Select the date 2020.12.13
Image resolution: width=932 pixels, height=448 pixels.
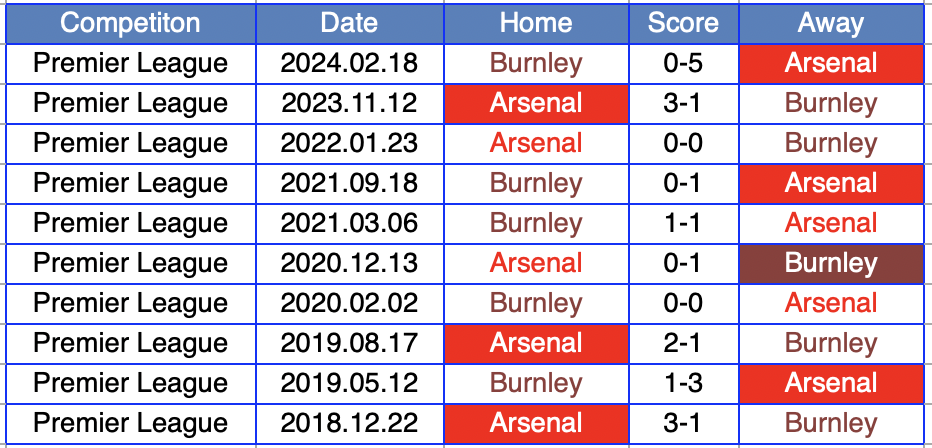pyautogui.click(x=349, y=263)
